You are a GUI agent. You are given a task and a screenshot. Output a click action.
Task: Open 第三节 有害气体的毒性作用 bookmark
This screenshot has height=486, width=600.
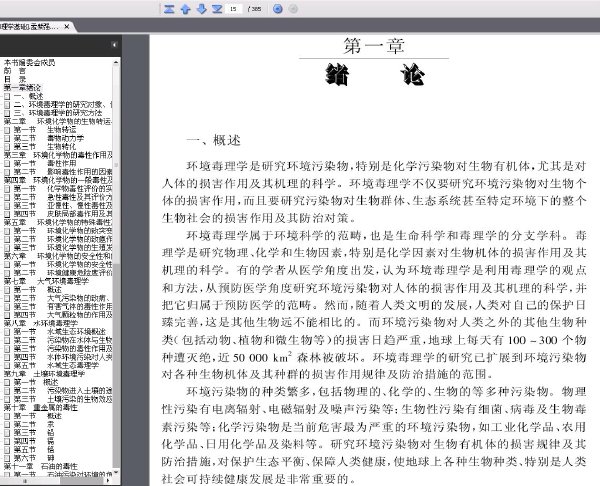[x=63, y=307]
